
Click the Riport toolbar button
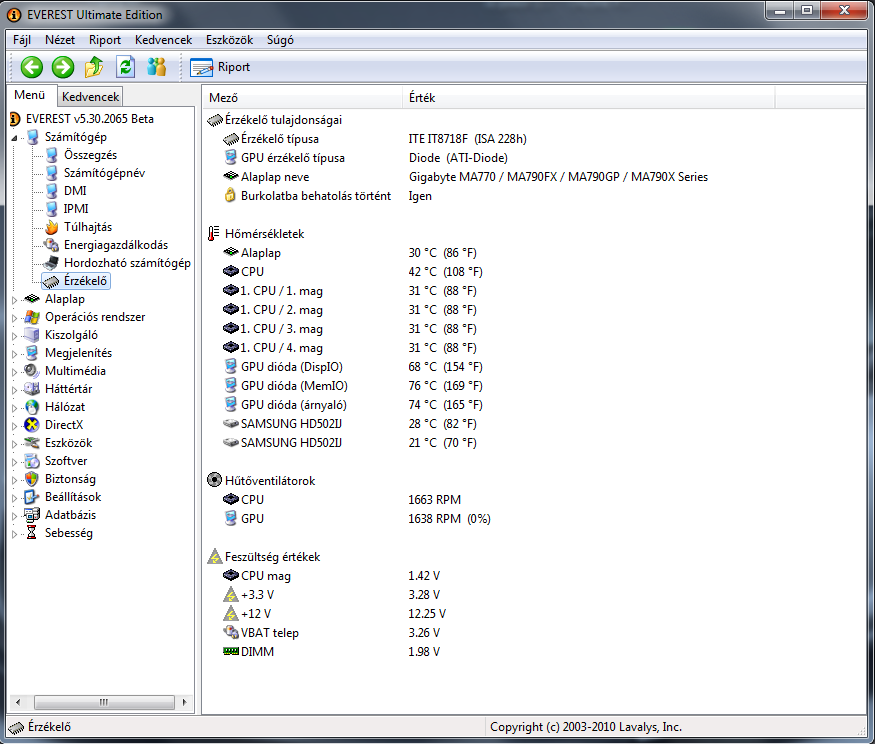(220, 67)
